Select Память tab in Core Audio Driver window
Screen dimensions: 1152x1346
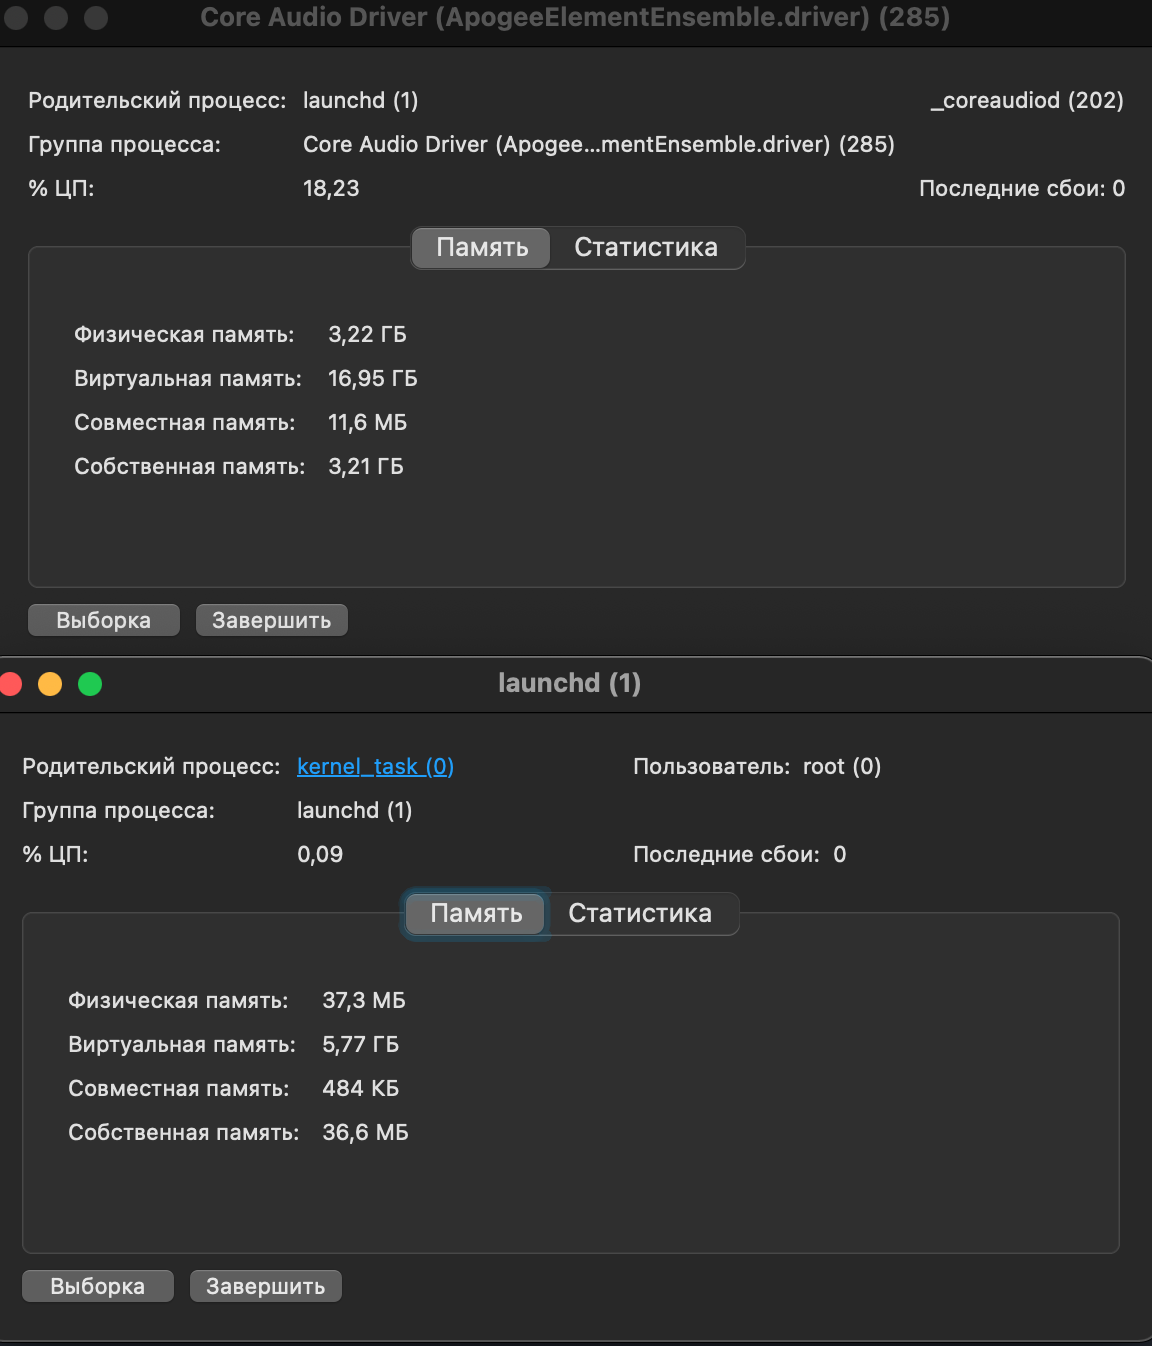482,247
